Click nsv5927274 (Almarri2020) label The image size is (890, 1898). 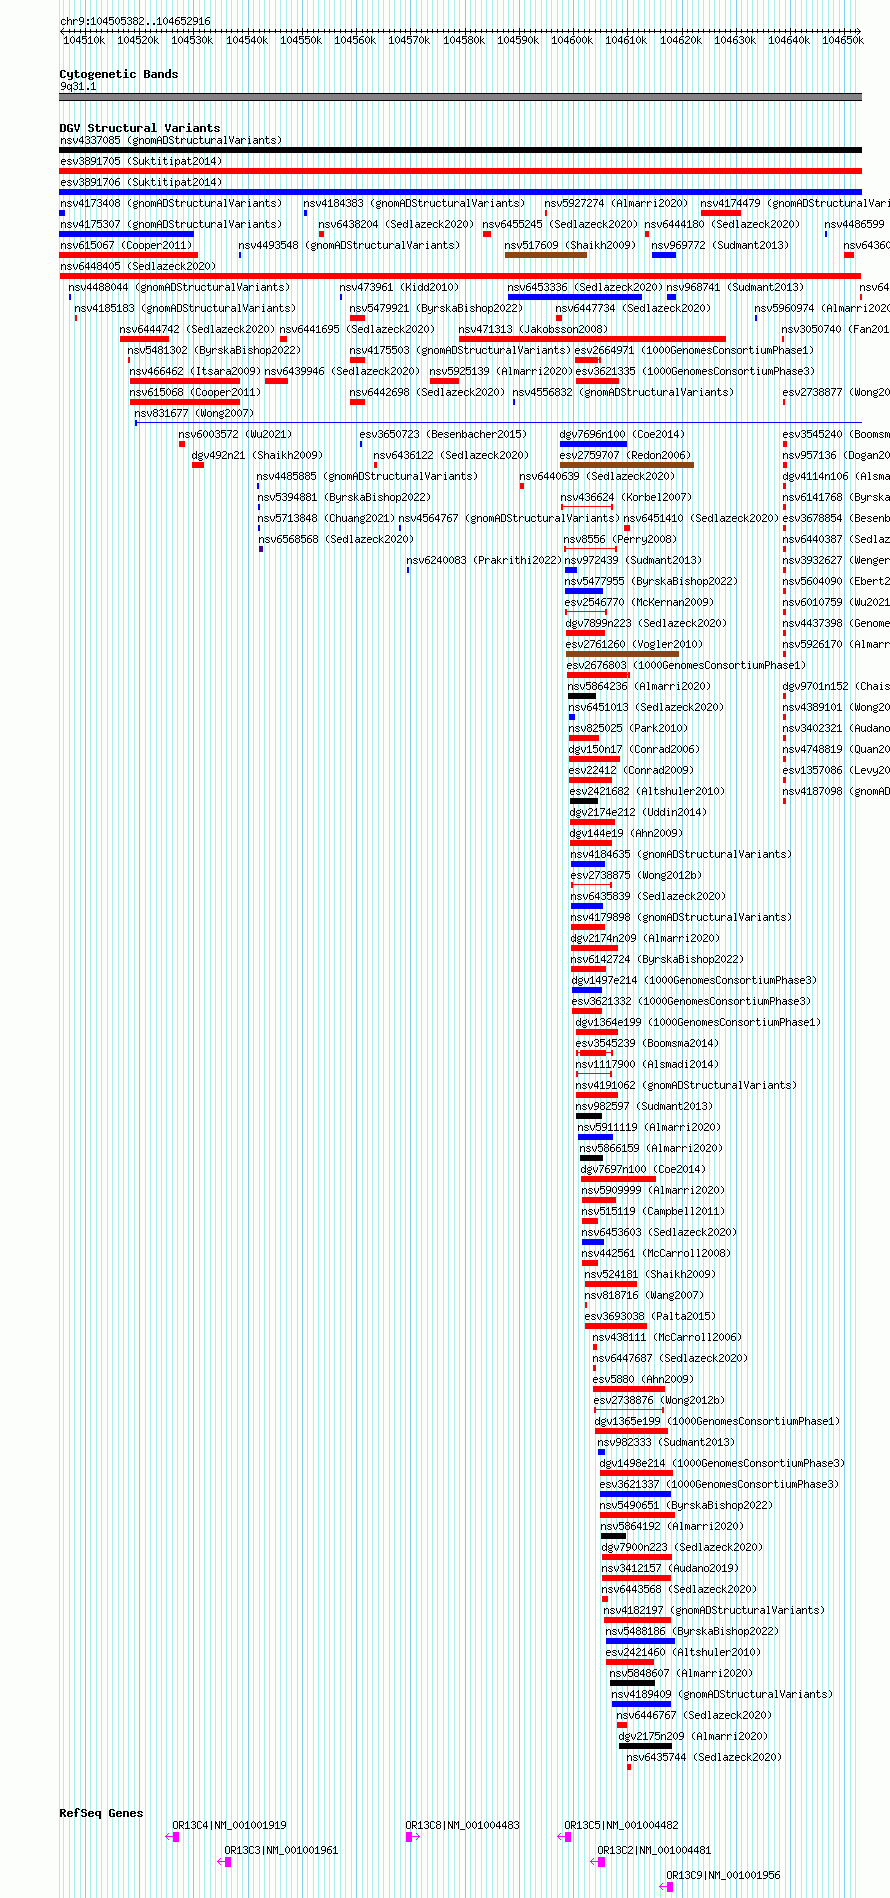tap(616, 203)
